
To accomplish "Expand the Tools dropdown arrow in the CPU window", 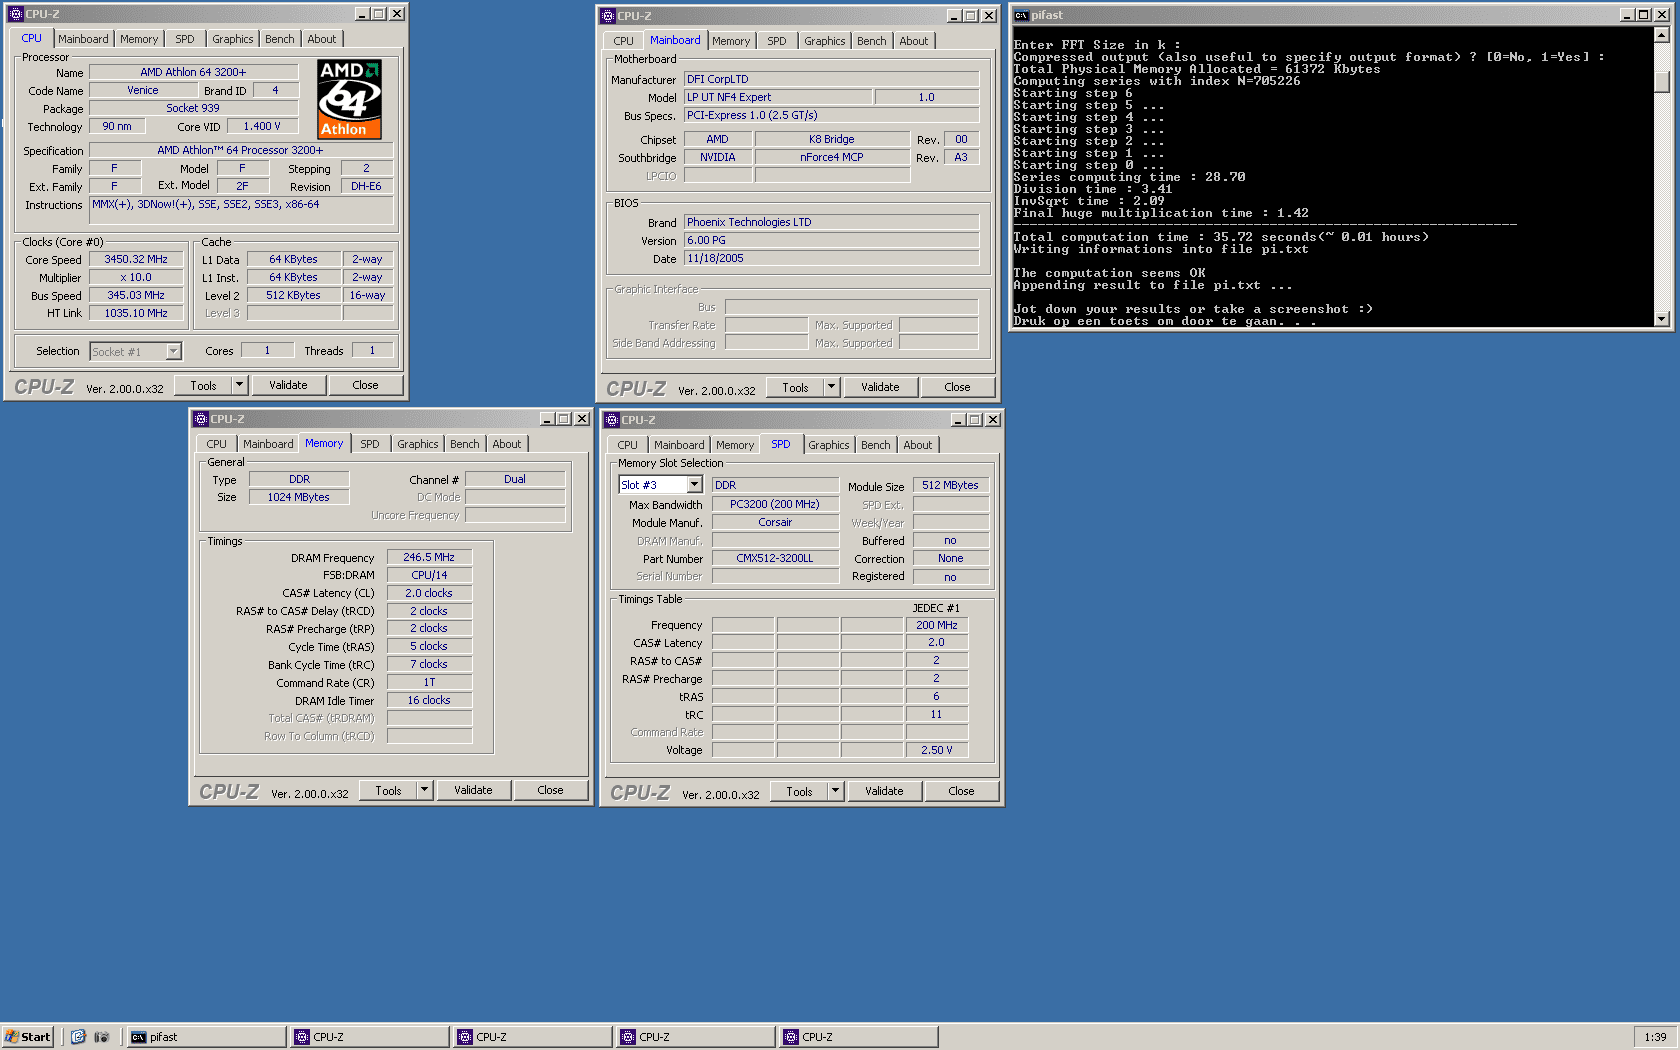I will coord(240,385).
